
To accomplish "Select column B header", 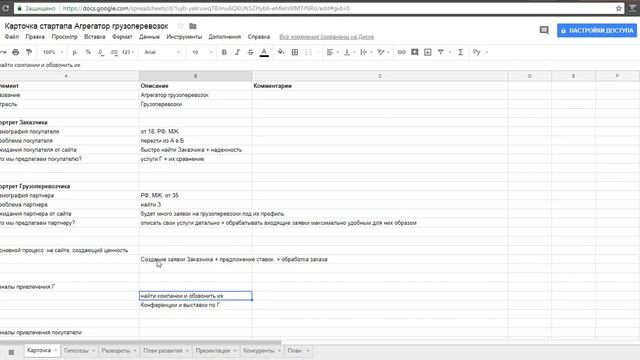I will click(x=196, y=76).
